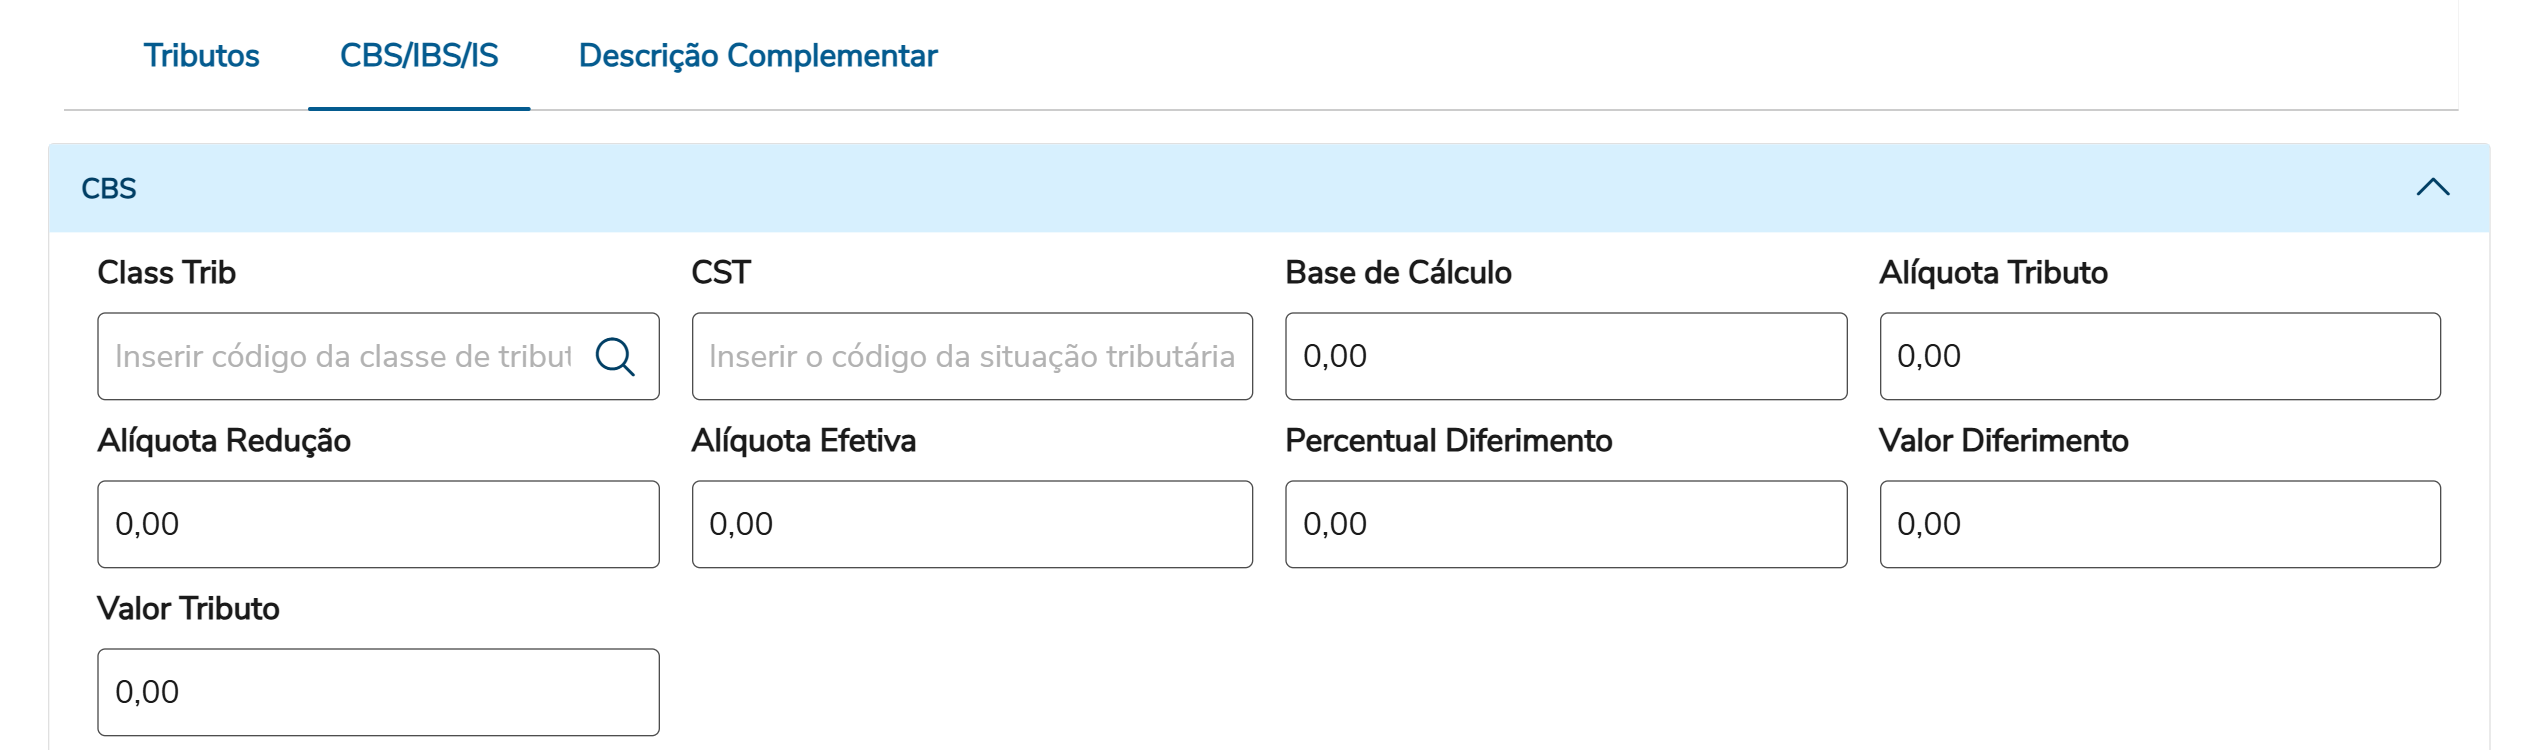Focus the Alíquota Efetiva input field
This screenshot has width=2522, height=750.
(x=971, y=524)
